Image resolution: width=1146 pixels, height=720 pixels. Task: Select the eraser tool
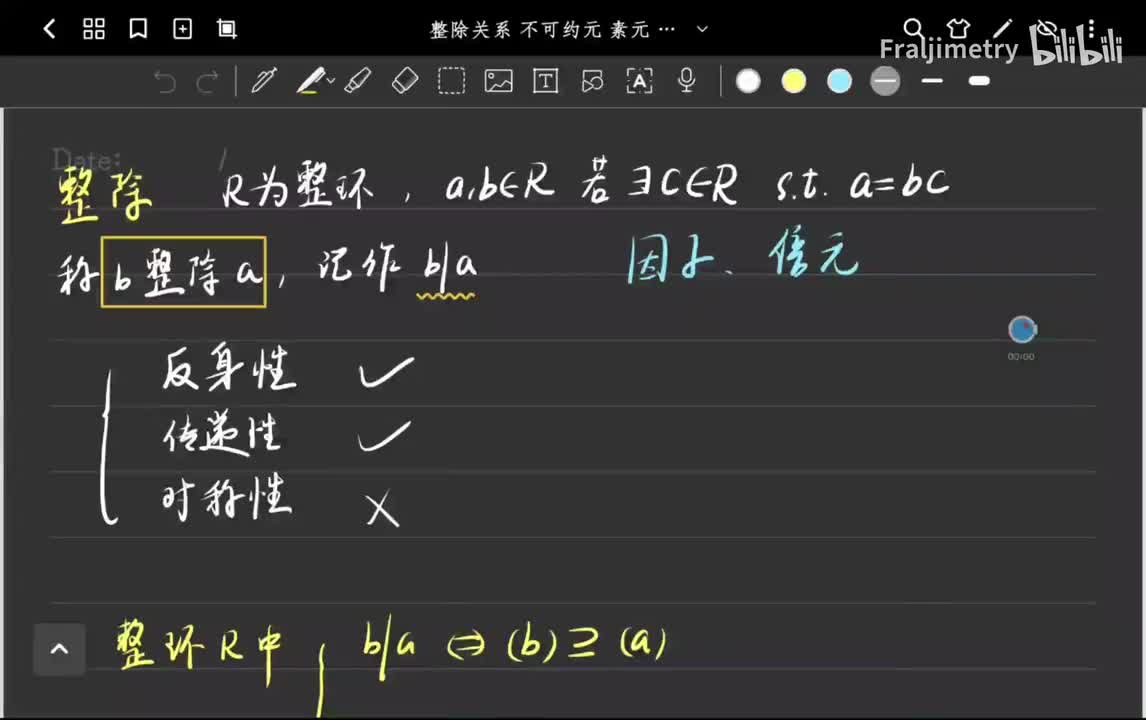[x=405, y=80]
